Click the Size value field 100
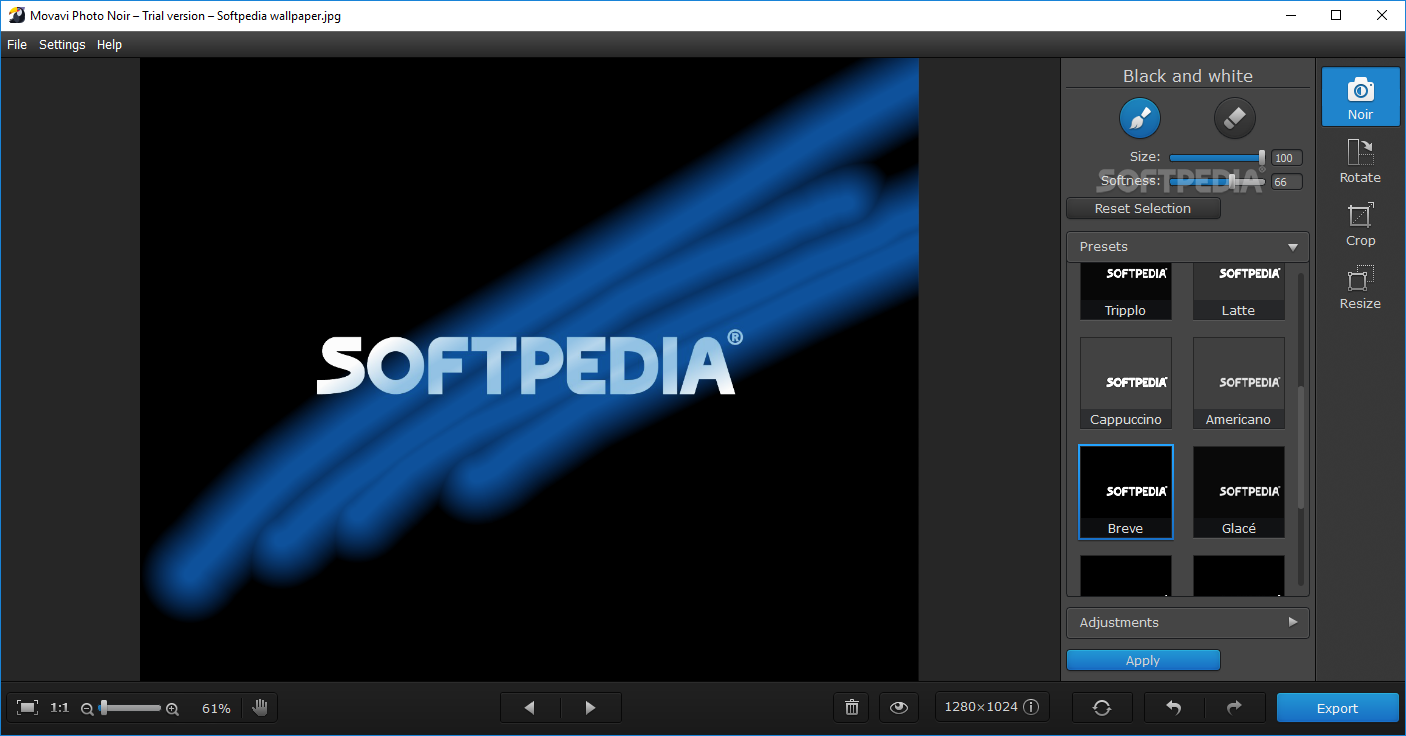 coord(1286,158)
